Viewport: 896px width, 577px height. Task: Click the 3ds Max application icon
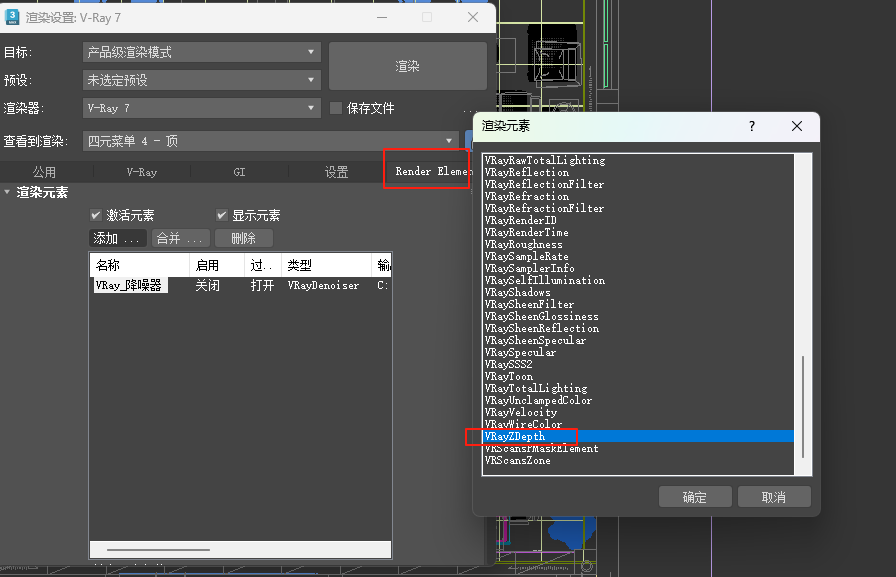pyautogui.click(x=14, y=17)
